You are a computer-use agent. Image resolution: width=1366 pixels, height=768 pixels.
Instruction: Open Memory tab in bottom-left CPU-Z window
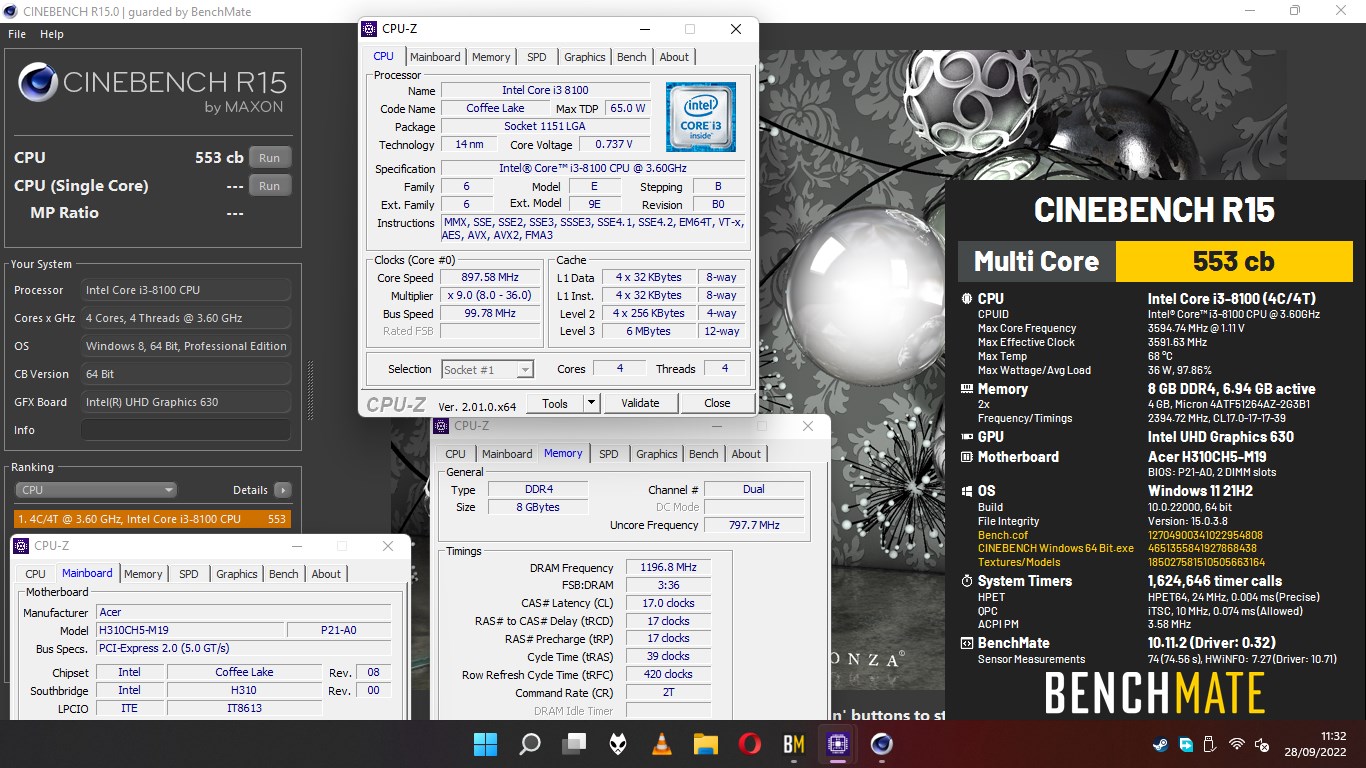pos(143,574)
